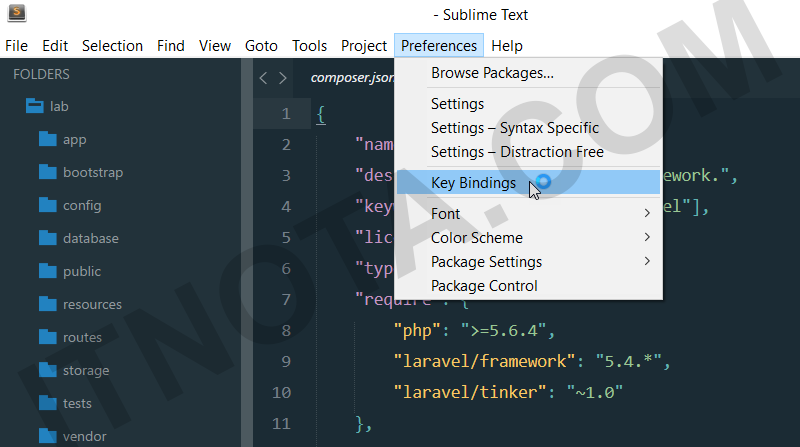This screenshot has height=447, width=800.
Task: Open the Tools menu
Action: (309, 46)
